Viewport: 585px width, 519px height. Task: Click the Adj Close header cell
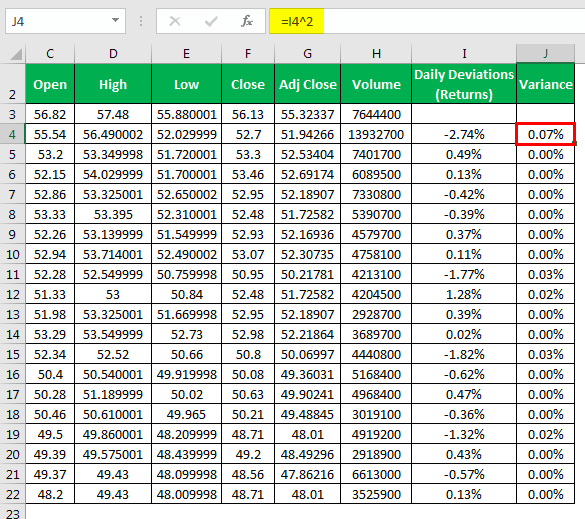pos(307,84)
